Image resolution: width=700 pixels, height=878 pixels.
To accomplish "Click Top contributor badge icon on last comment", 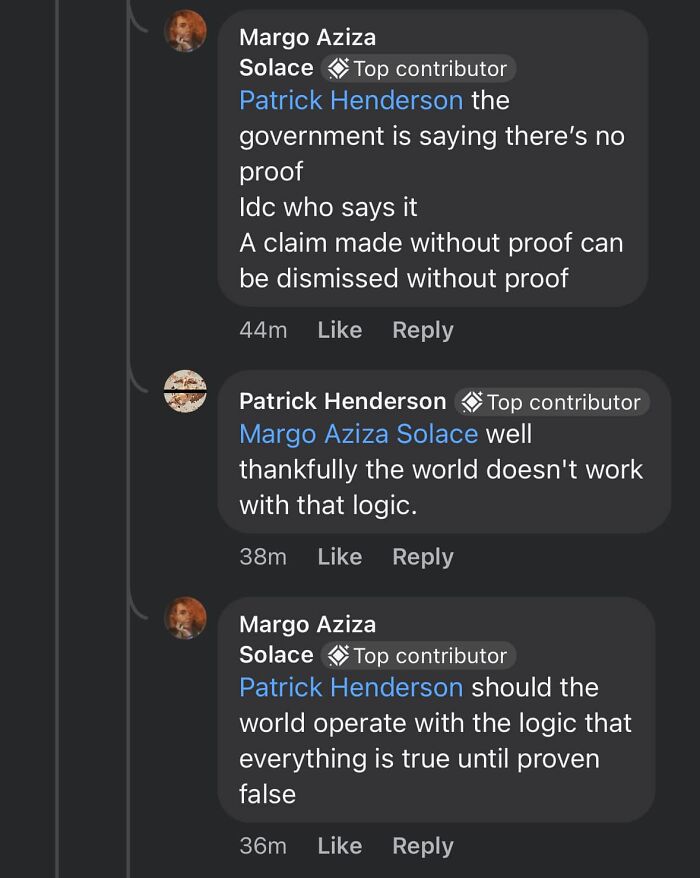I will pos(338,655).
